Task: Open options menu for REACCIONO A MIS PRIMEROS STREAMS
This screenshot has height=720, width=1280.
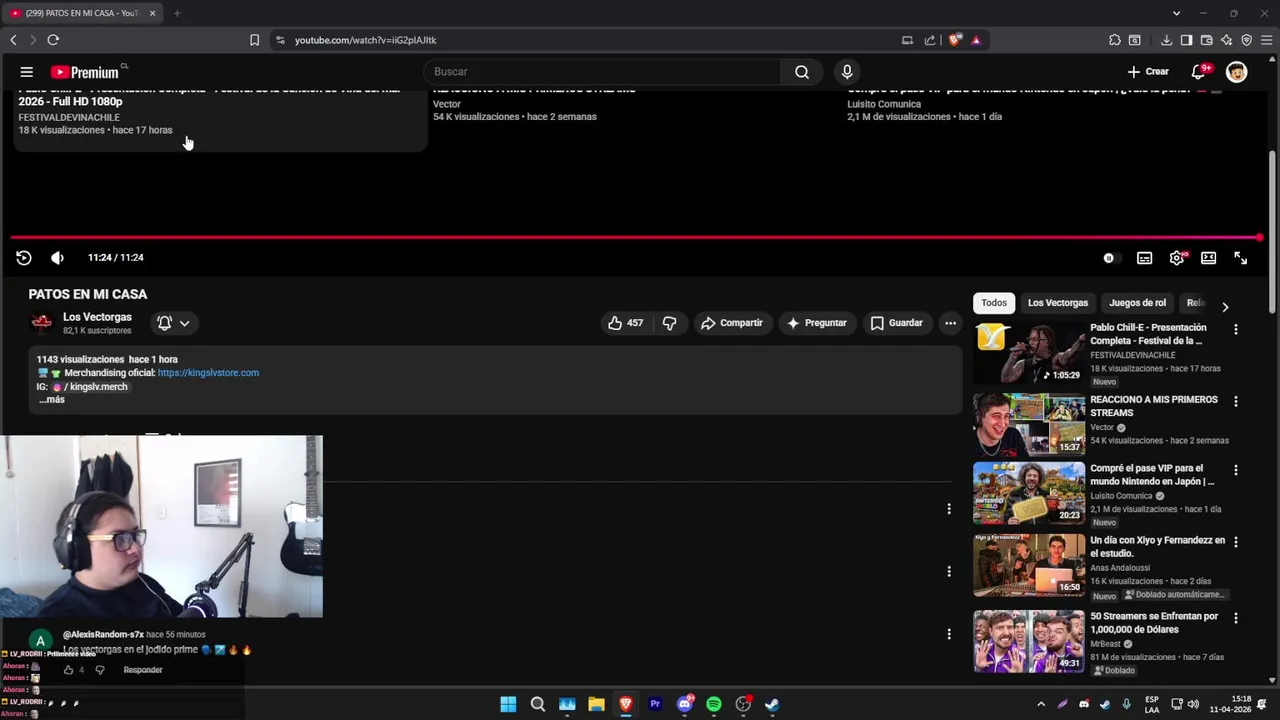Action: (x=1236, y=402)
